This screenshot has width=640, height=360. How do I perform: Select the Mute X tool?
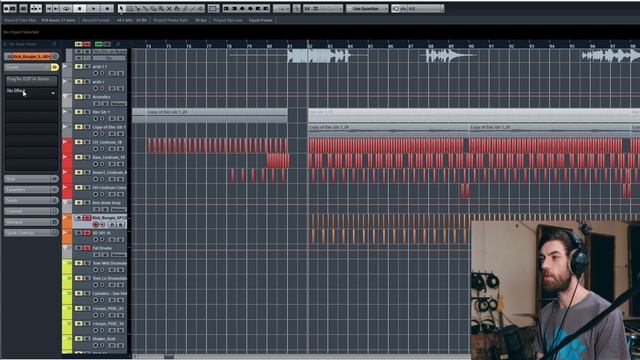tap(169, 8)
